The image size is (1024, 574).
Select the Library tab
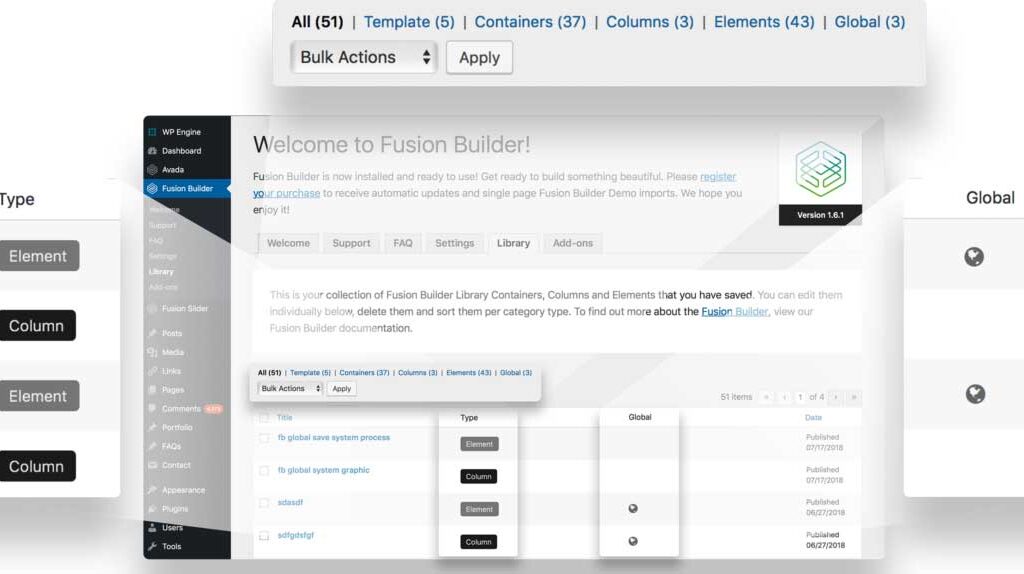pyautogui.click(x=513, y=243)
